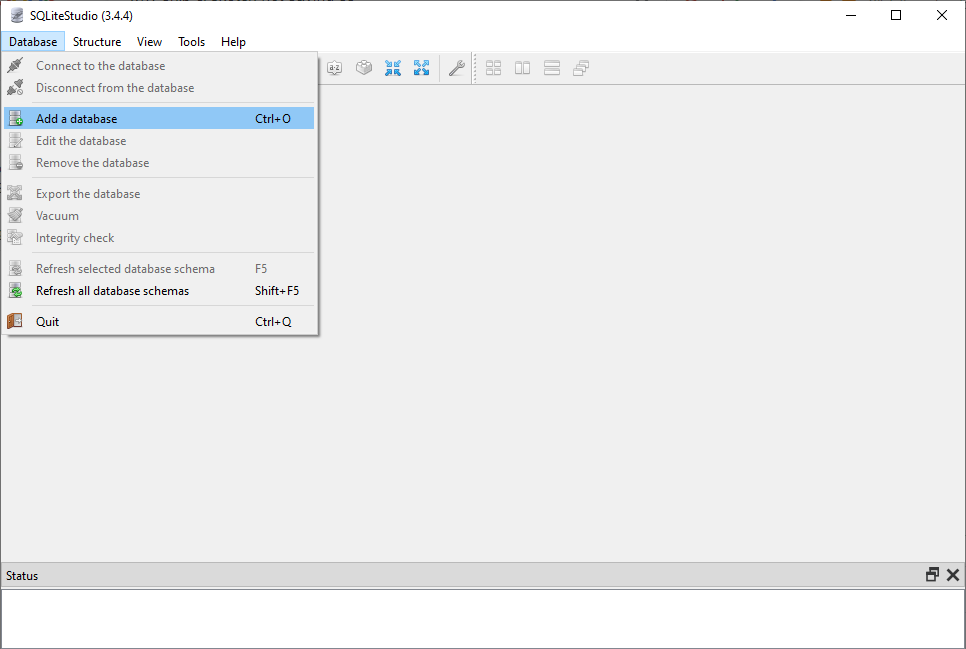966x649 pixels.
Task: Click the Refresh all database schemas icon
Action: [15, 291]
